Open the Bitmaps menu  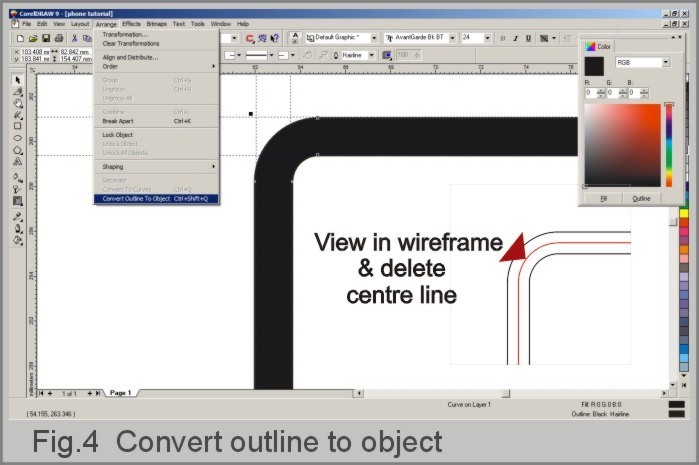[x=156, y=24]
